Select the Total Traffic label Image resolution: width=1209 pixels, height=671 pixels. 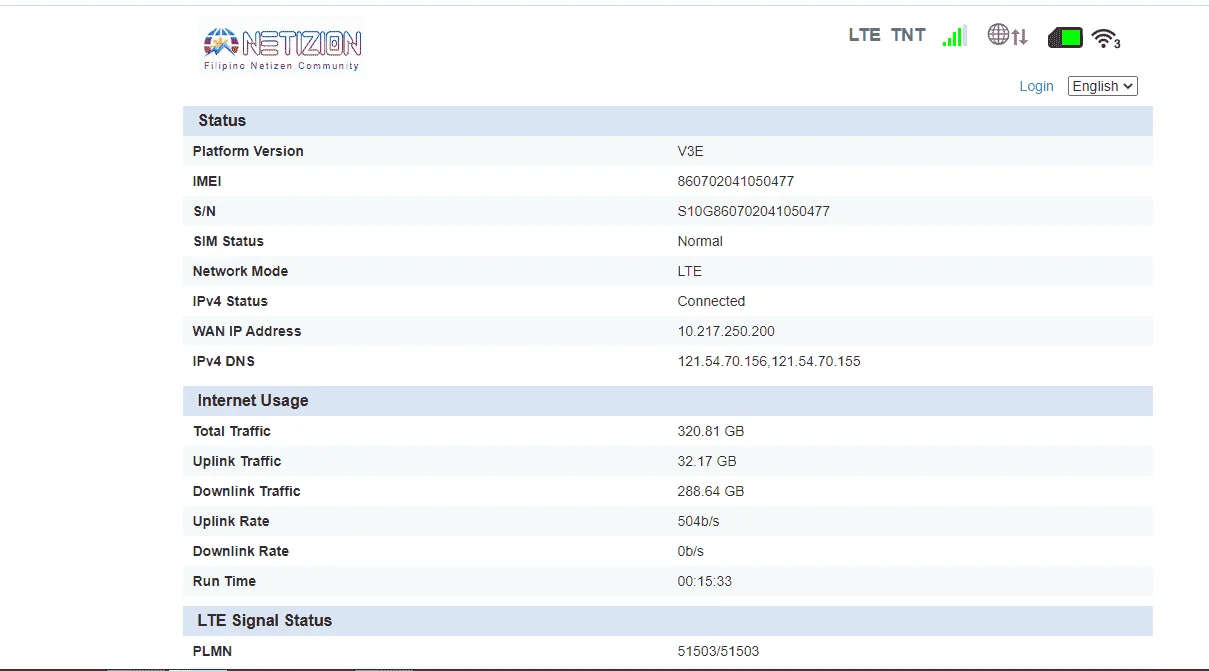coord(232,431)
